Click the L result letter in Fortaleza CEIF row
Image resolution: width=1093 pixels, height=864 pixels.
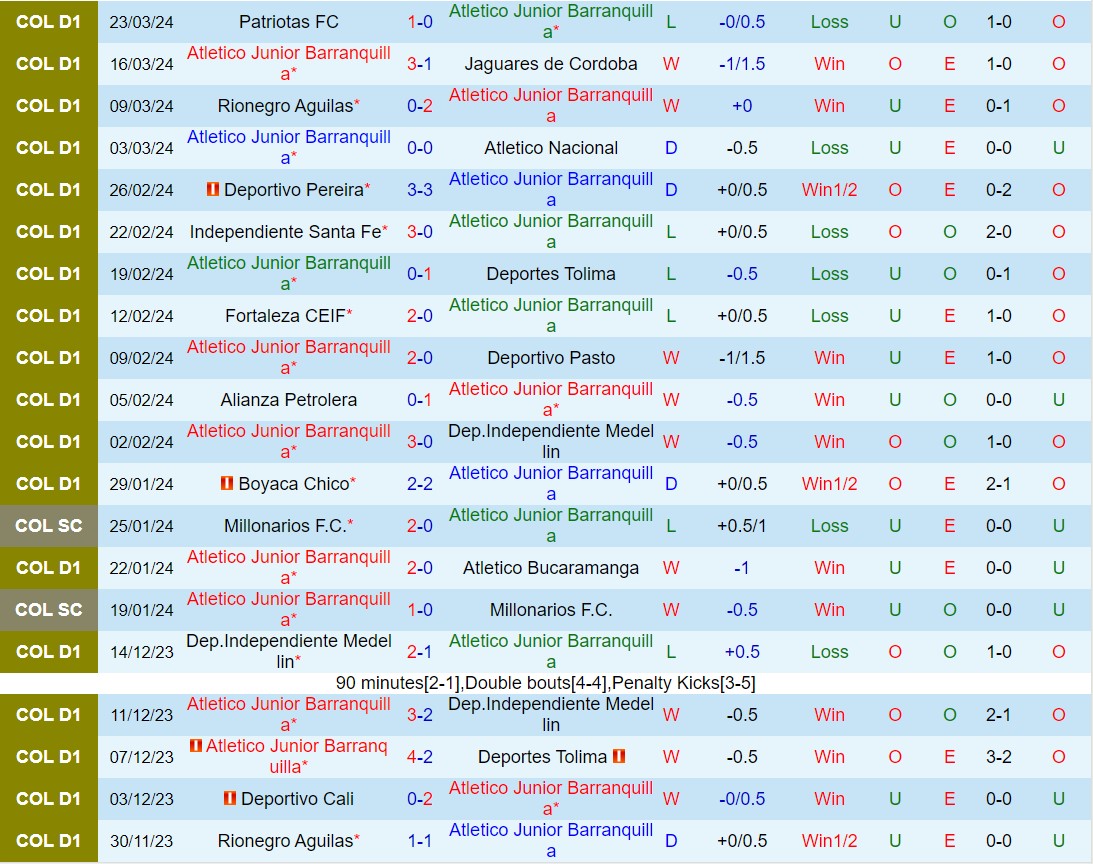[671, 316]
